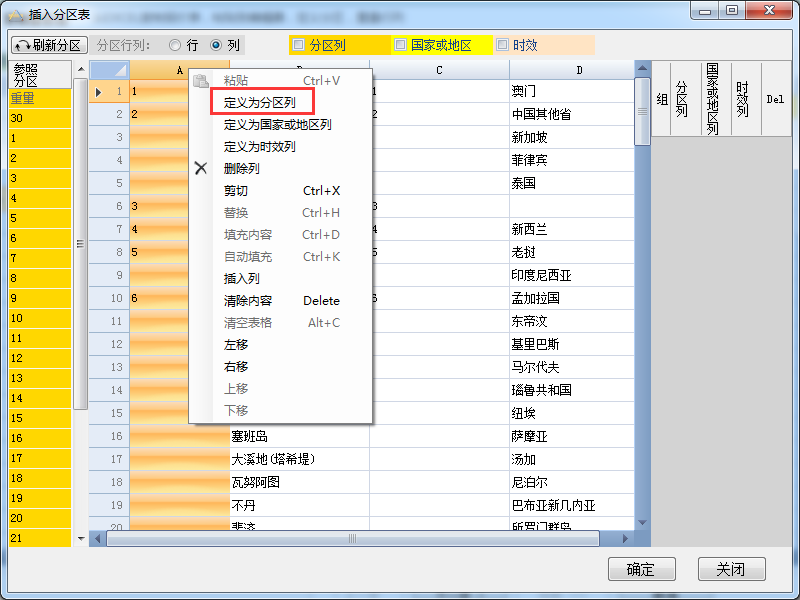Choose 定义为国家或地区列 menu entry
Viewport: 800px width, 600px height.
pos(277,124)
